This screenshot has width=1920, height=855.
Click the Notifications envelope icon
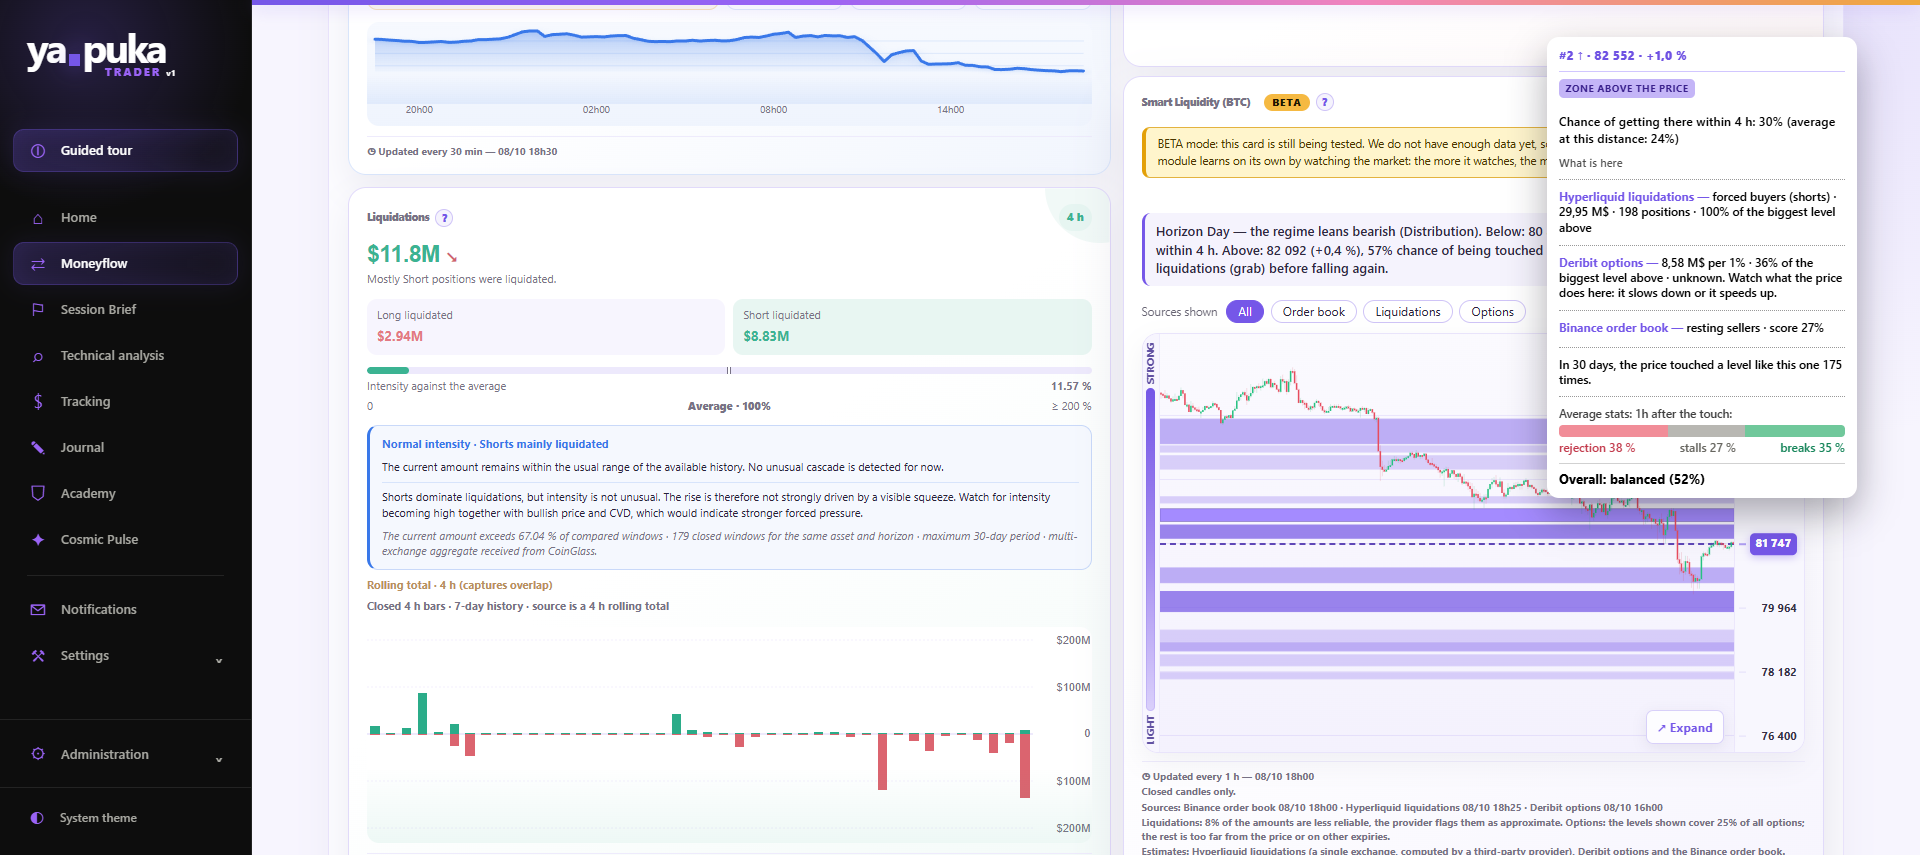38,610
